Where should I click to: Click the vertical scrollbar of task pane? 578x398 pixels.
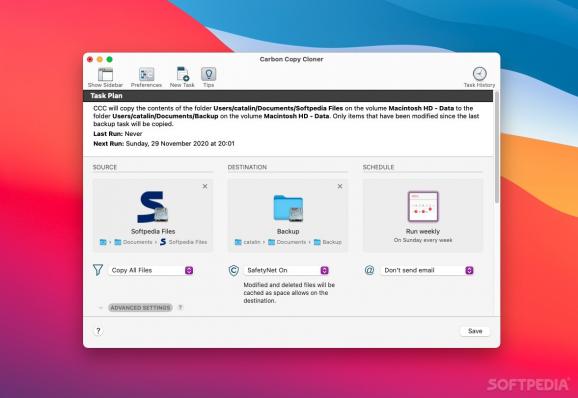coord(497,147)
